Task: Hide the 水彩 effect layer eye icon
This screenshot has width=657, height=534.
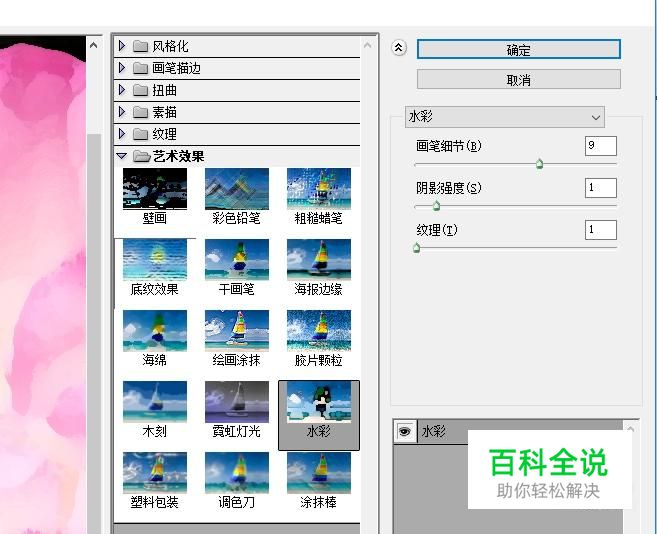Action: point(404,432)
